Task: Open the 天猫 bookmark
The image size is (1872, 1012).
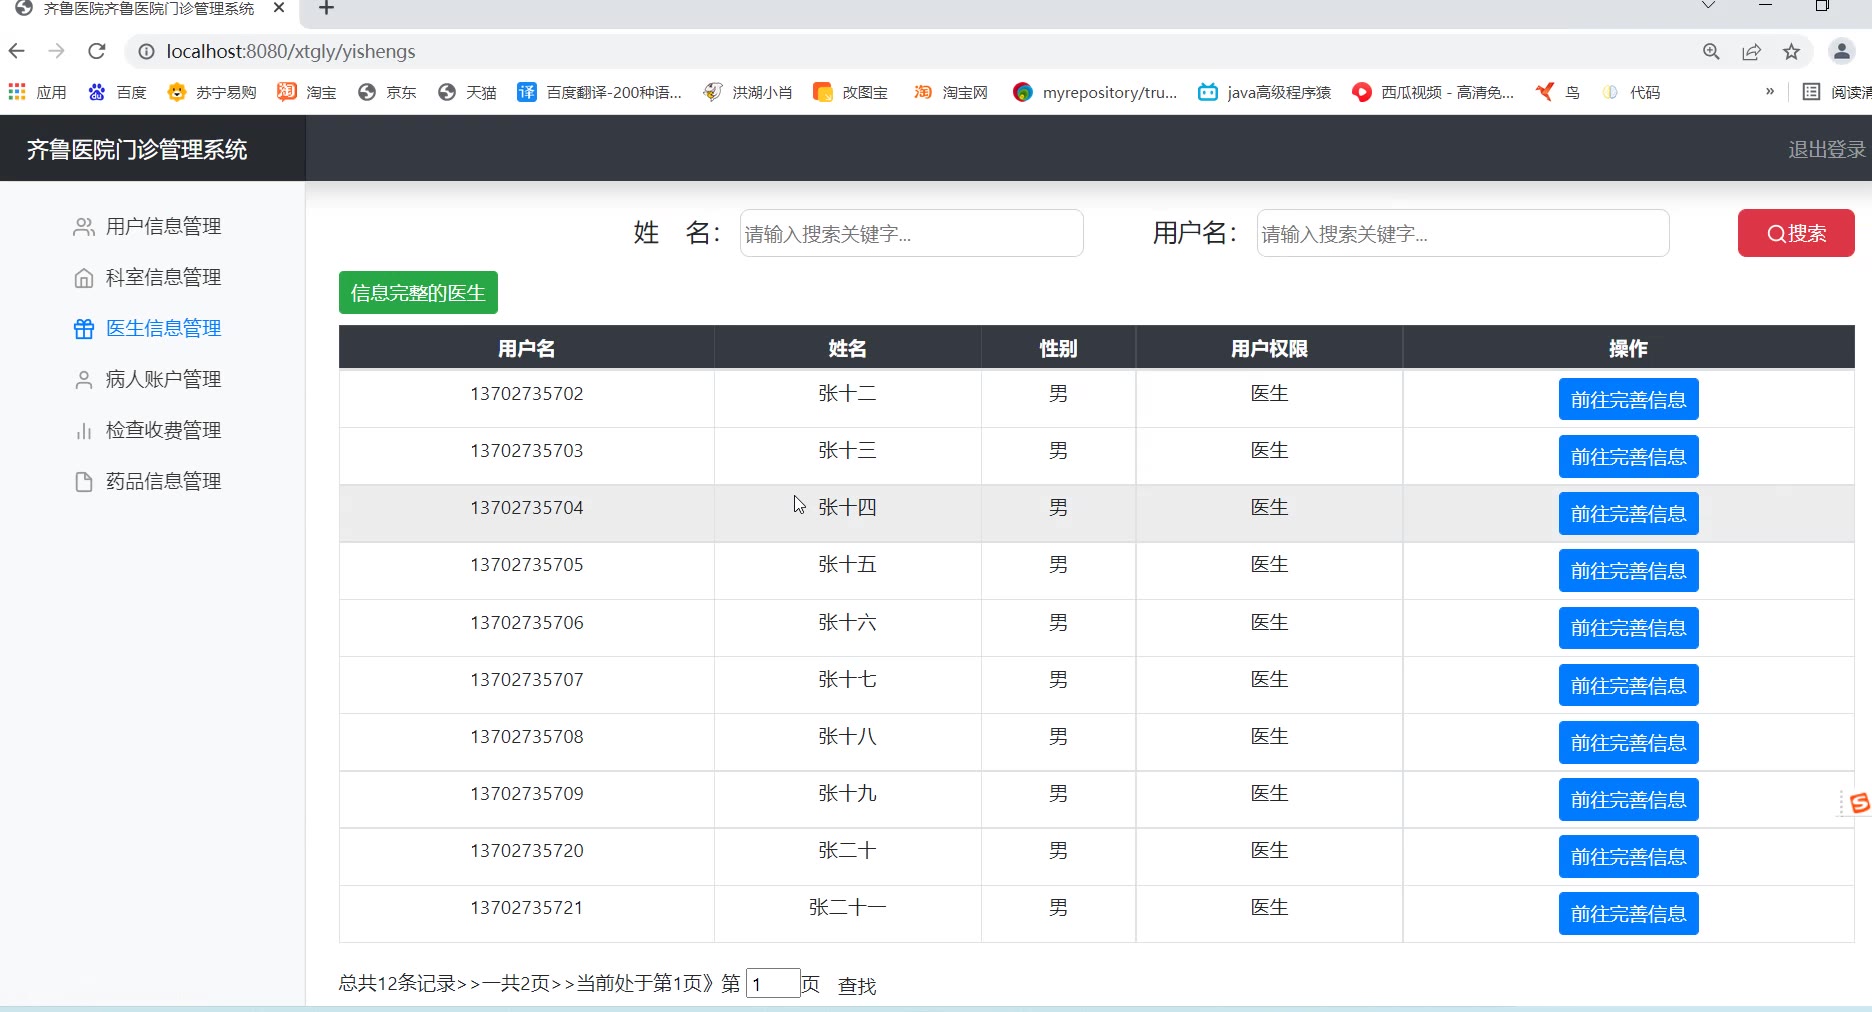Action: (x=467, y=92)
